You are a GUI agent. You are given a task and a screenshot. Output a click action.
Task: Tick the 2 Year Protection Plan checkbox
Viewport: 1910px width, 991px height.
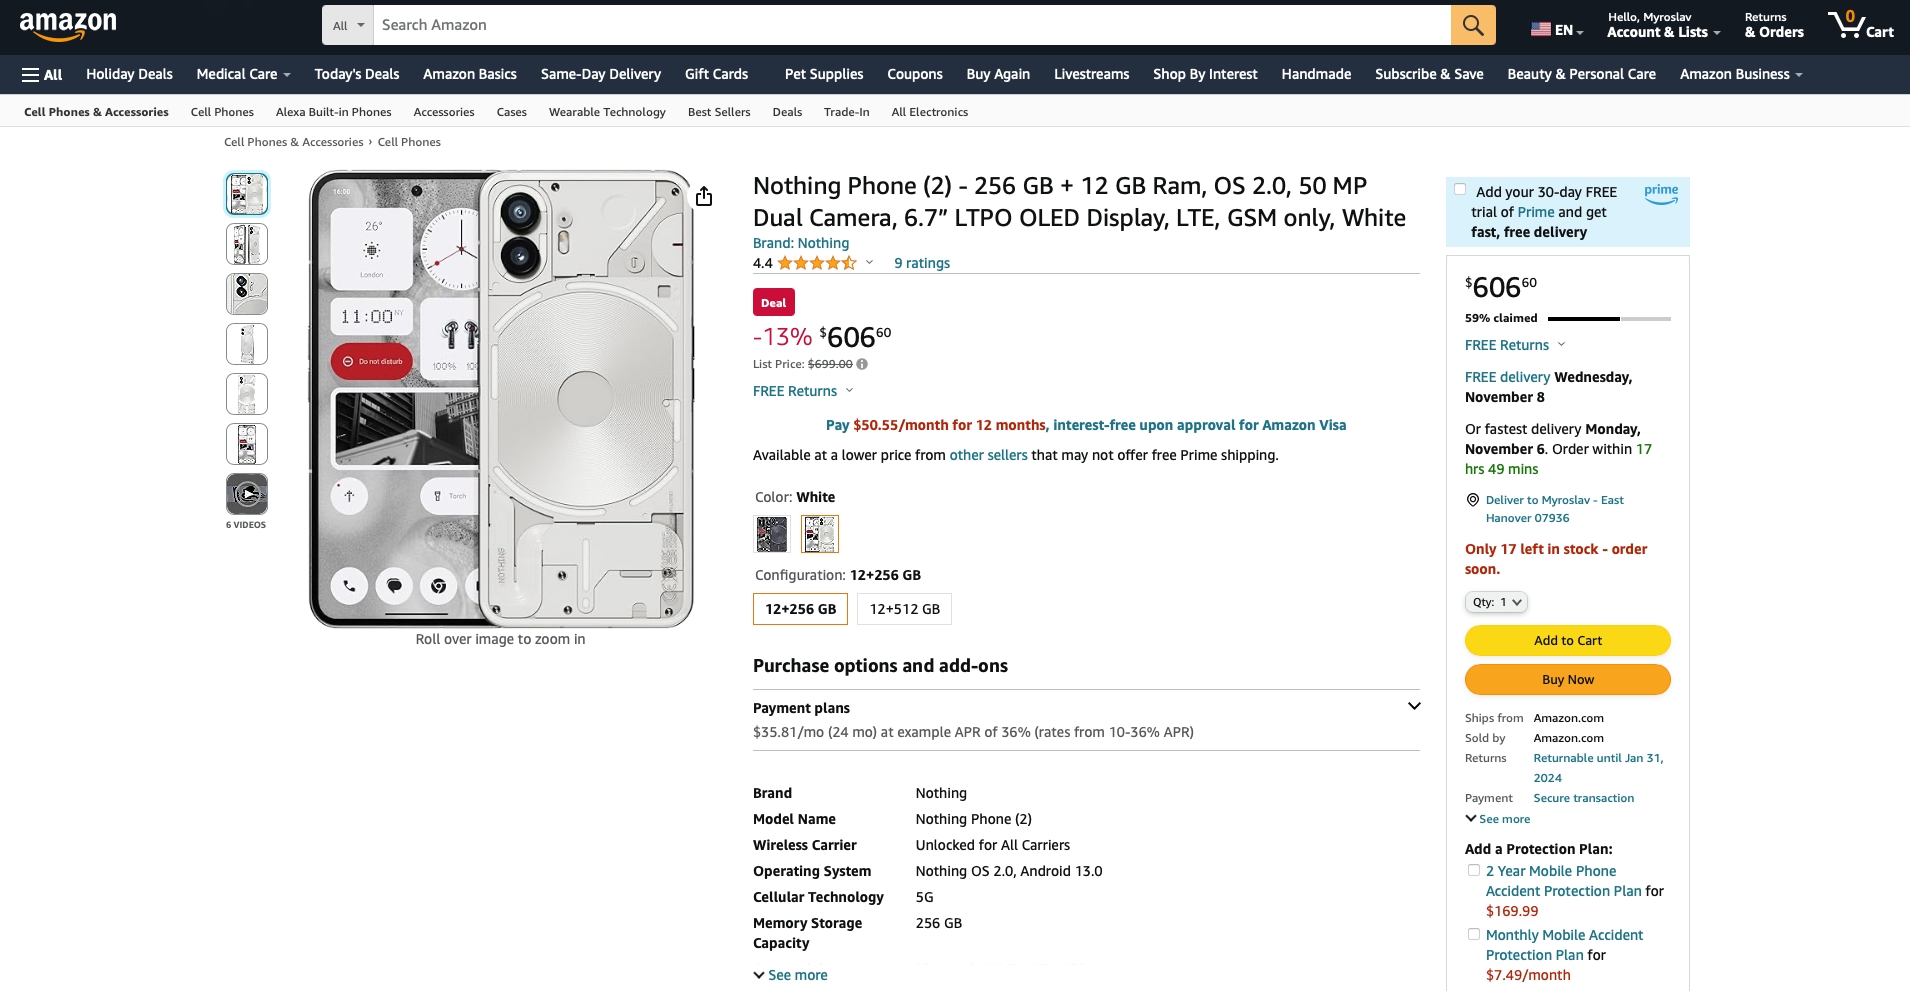1474,870
